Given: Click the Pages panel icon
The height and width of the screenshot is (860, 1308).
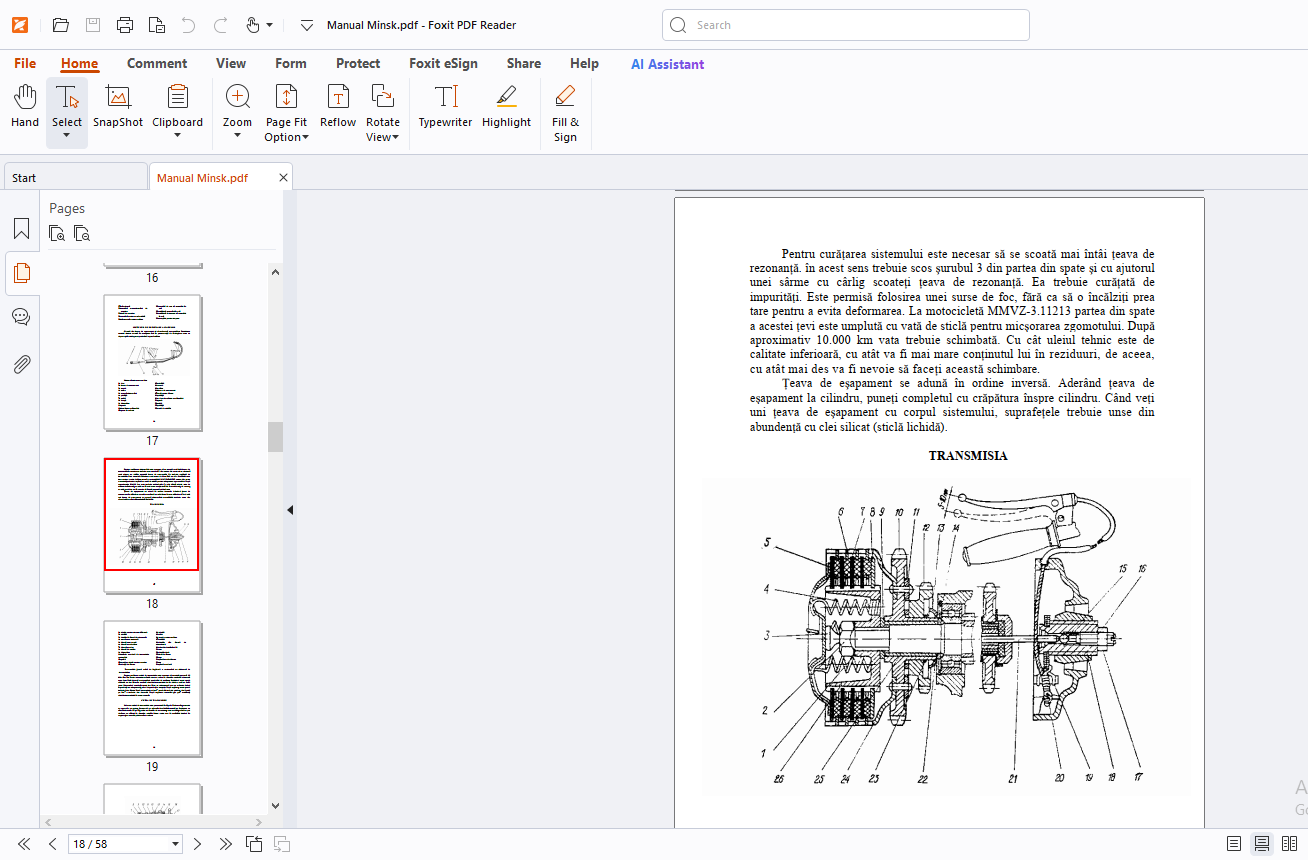Looking at the screenshot, I should (x=21, y=273).
